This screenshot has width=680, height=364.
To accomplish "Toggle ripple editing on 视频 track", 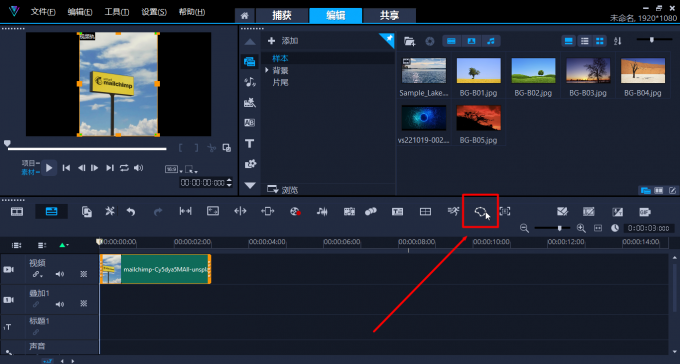I will 37,274.
